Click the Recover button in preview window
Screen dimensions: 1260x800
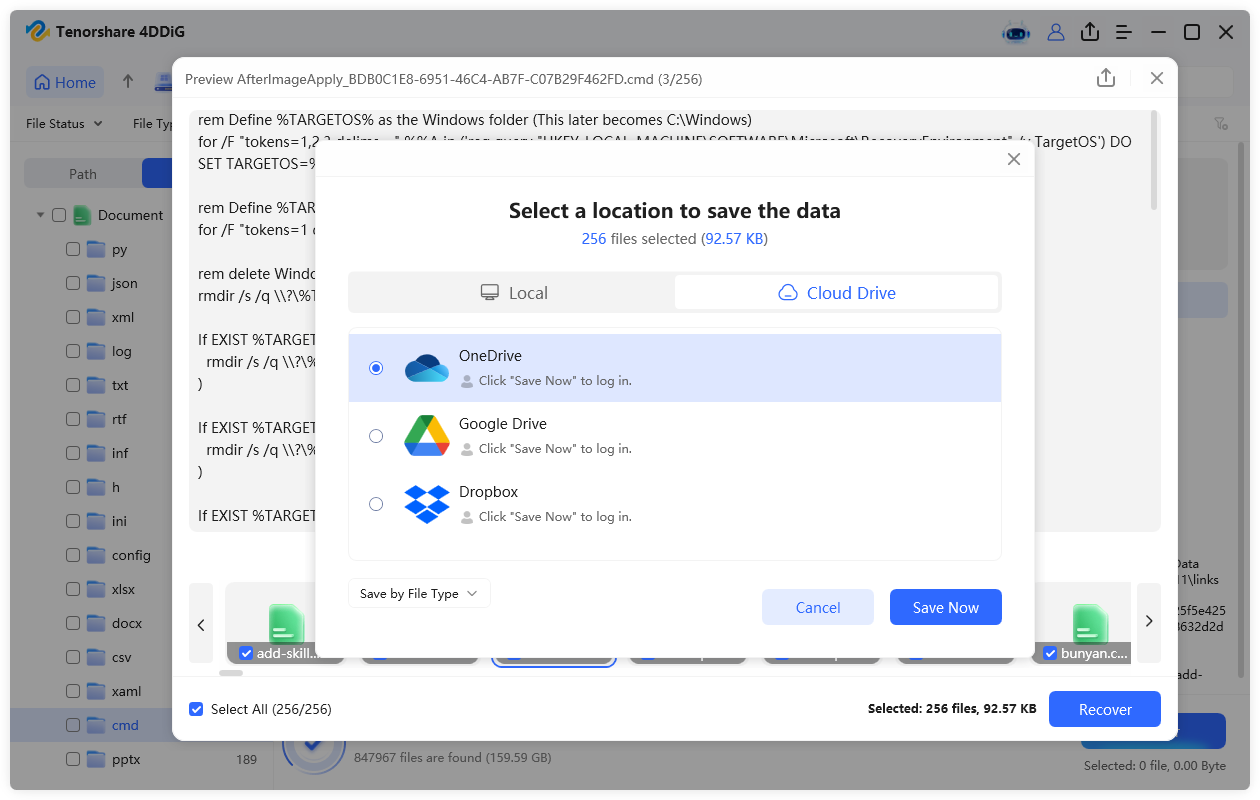(1105, 709)
